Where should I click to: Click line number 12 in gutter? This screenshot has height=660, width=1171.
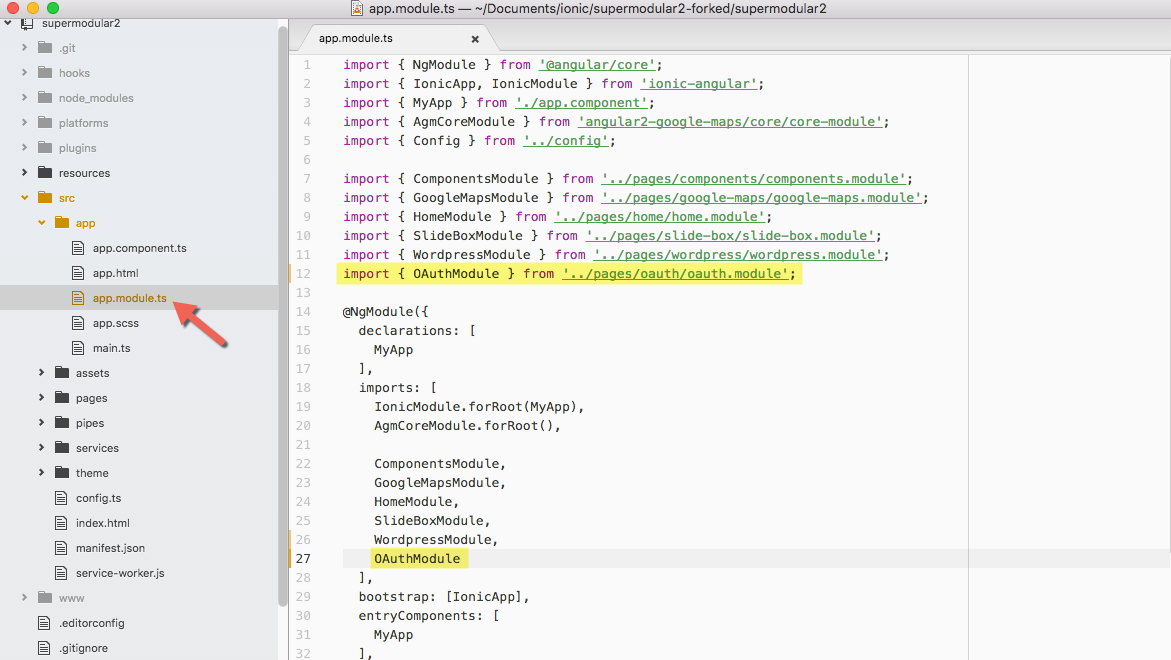(x=302, y=274)
